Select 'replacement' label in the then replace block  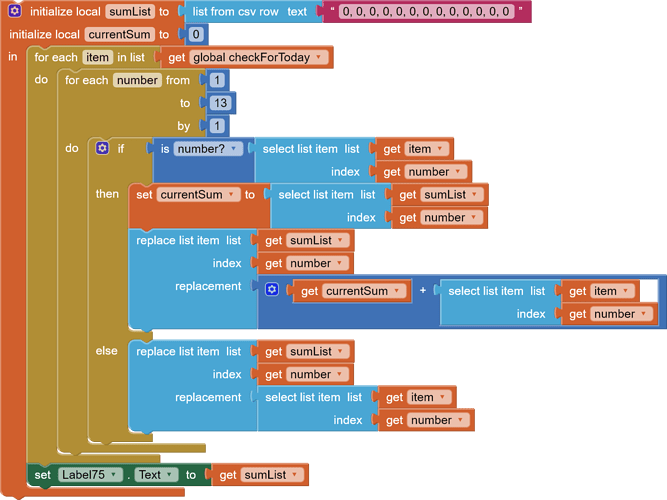(x=208, y=286)
